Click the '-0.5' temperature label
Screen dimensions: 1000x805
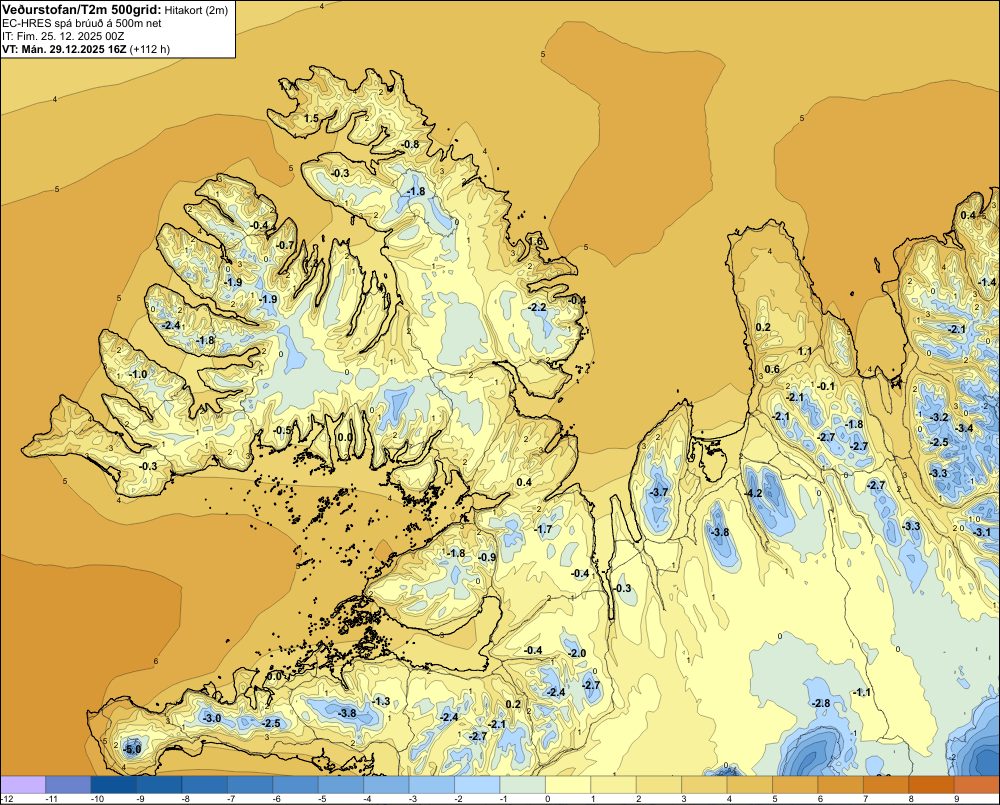pyautogui.click(x=283, y=431)
